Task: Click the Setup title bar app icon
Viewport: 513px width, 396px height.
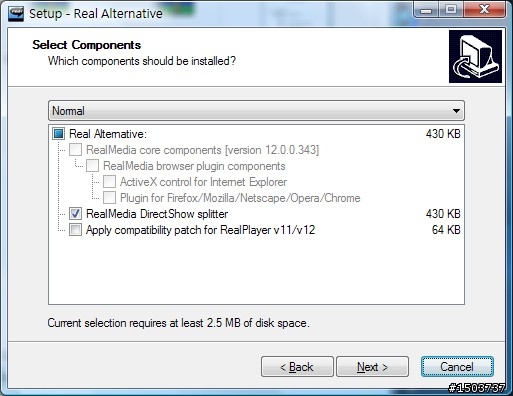Action: coord(16,14)
